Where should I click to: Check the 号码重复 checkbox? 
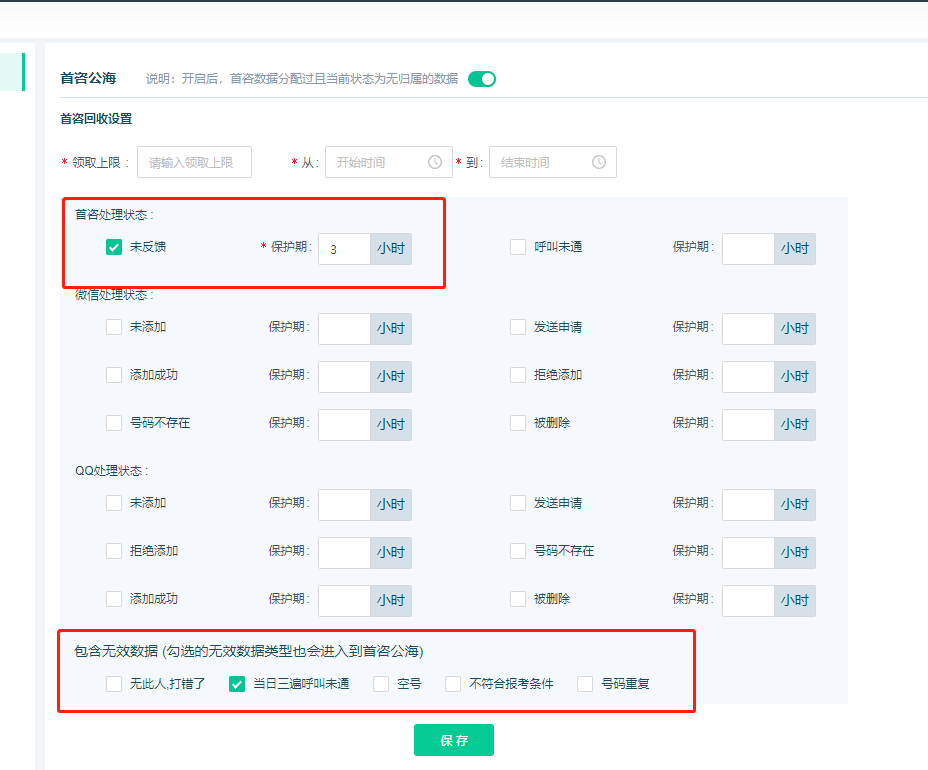(585, 684)
